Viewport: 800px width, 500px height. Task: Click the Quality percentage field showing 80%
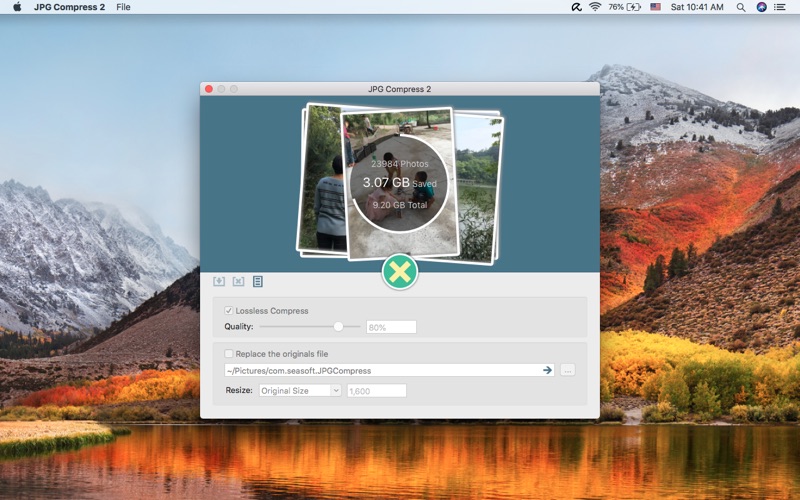(391, 327)
